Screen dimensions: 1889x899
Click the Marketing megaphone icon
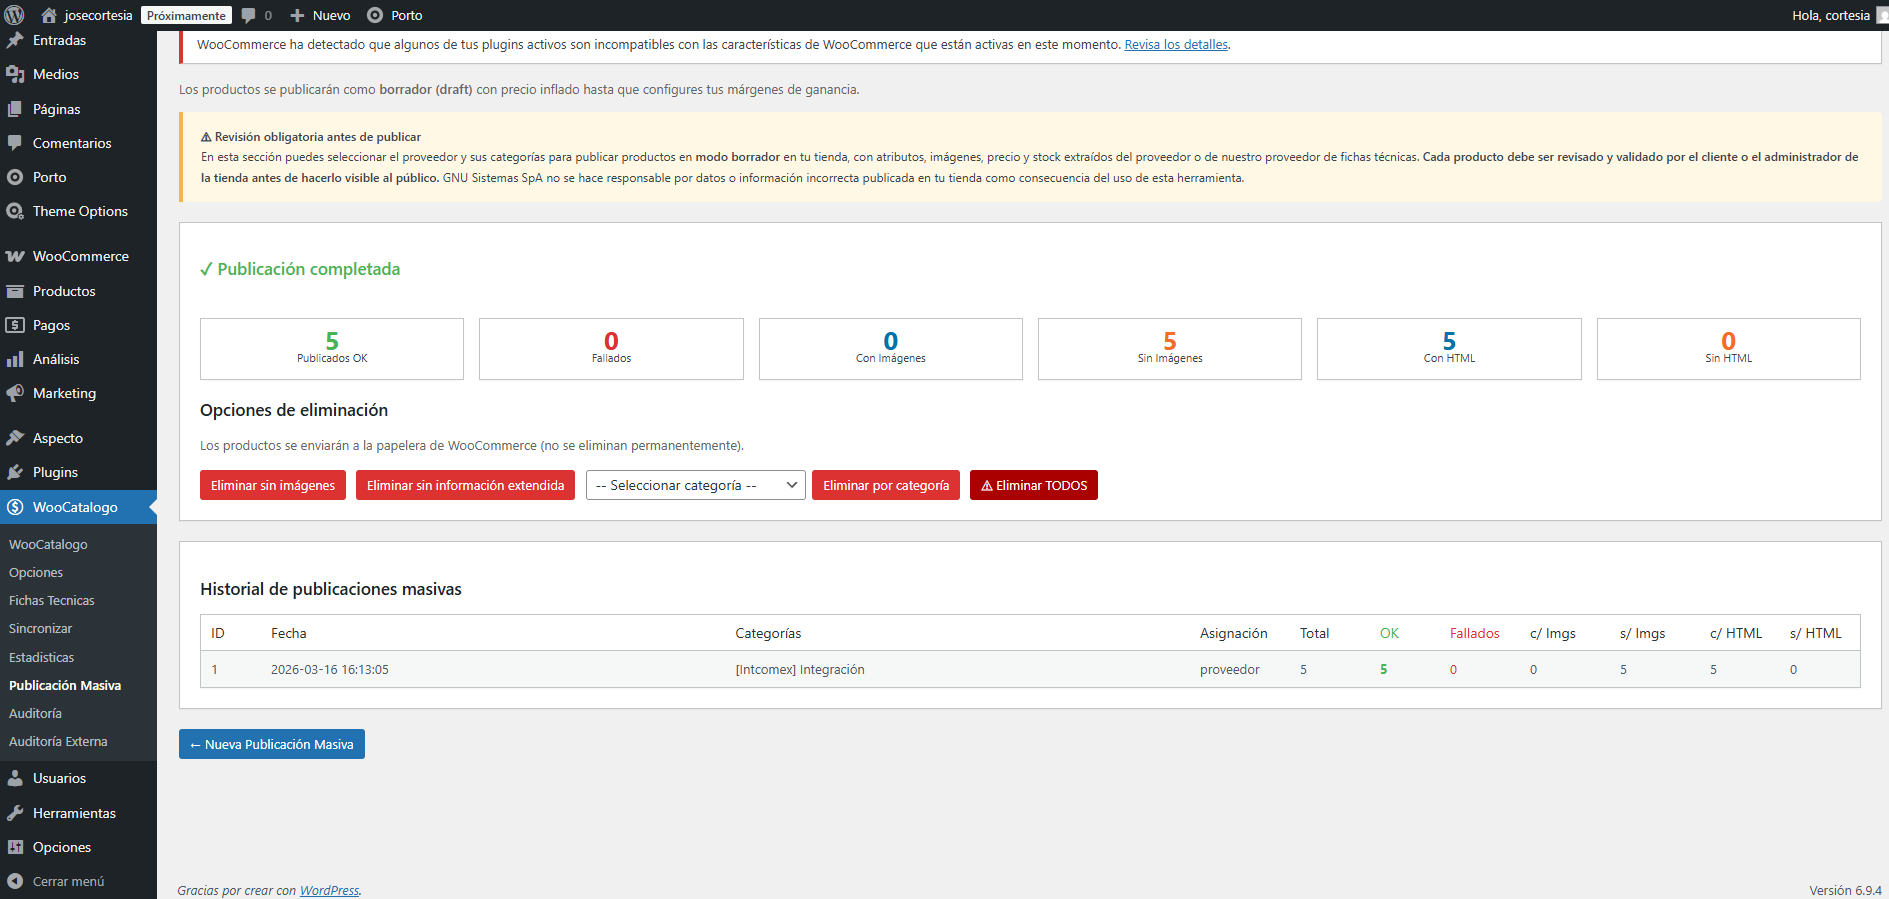(15, 393)
